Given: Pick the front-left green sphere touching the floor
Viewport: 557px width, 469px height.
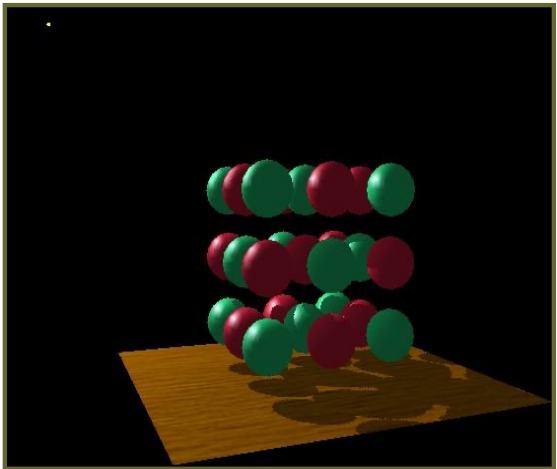Looking at the screenshot, I should [x=267, y=347].
